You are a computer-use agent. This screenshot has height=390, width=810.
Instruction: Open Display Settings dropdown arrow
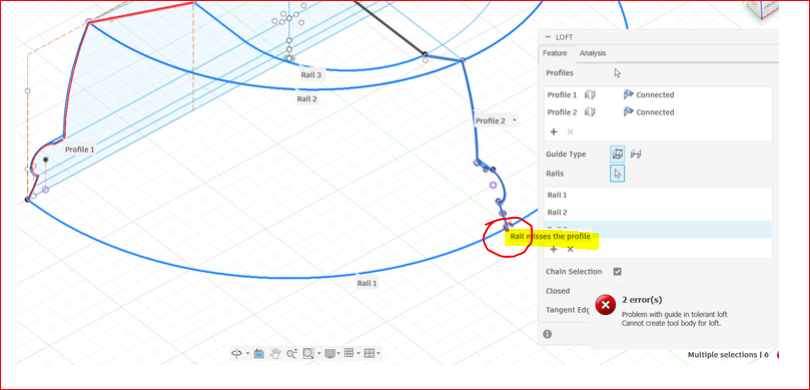(339, 353)
